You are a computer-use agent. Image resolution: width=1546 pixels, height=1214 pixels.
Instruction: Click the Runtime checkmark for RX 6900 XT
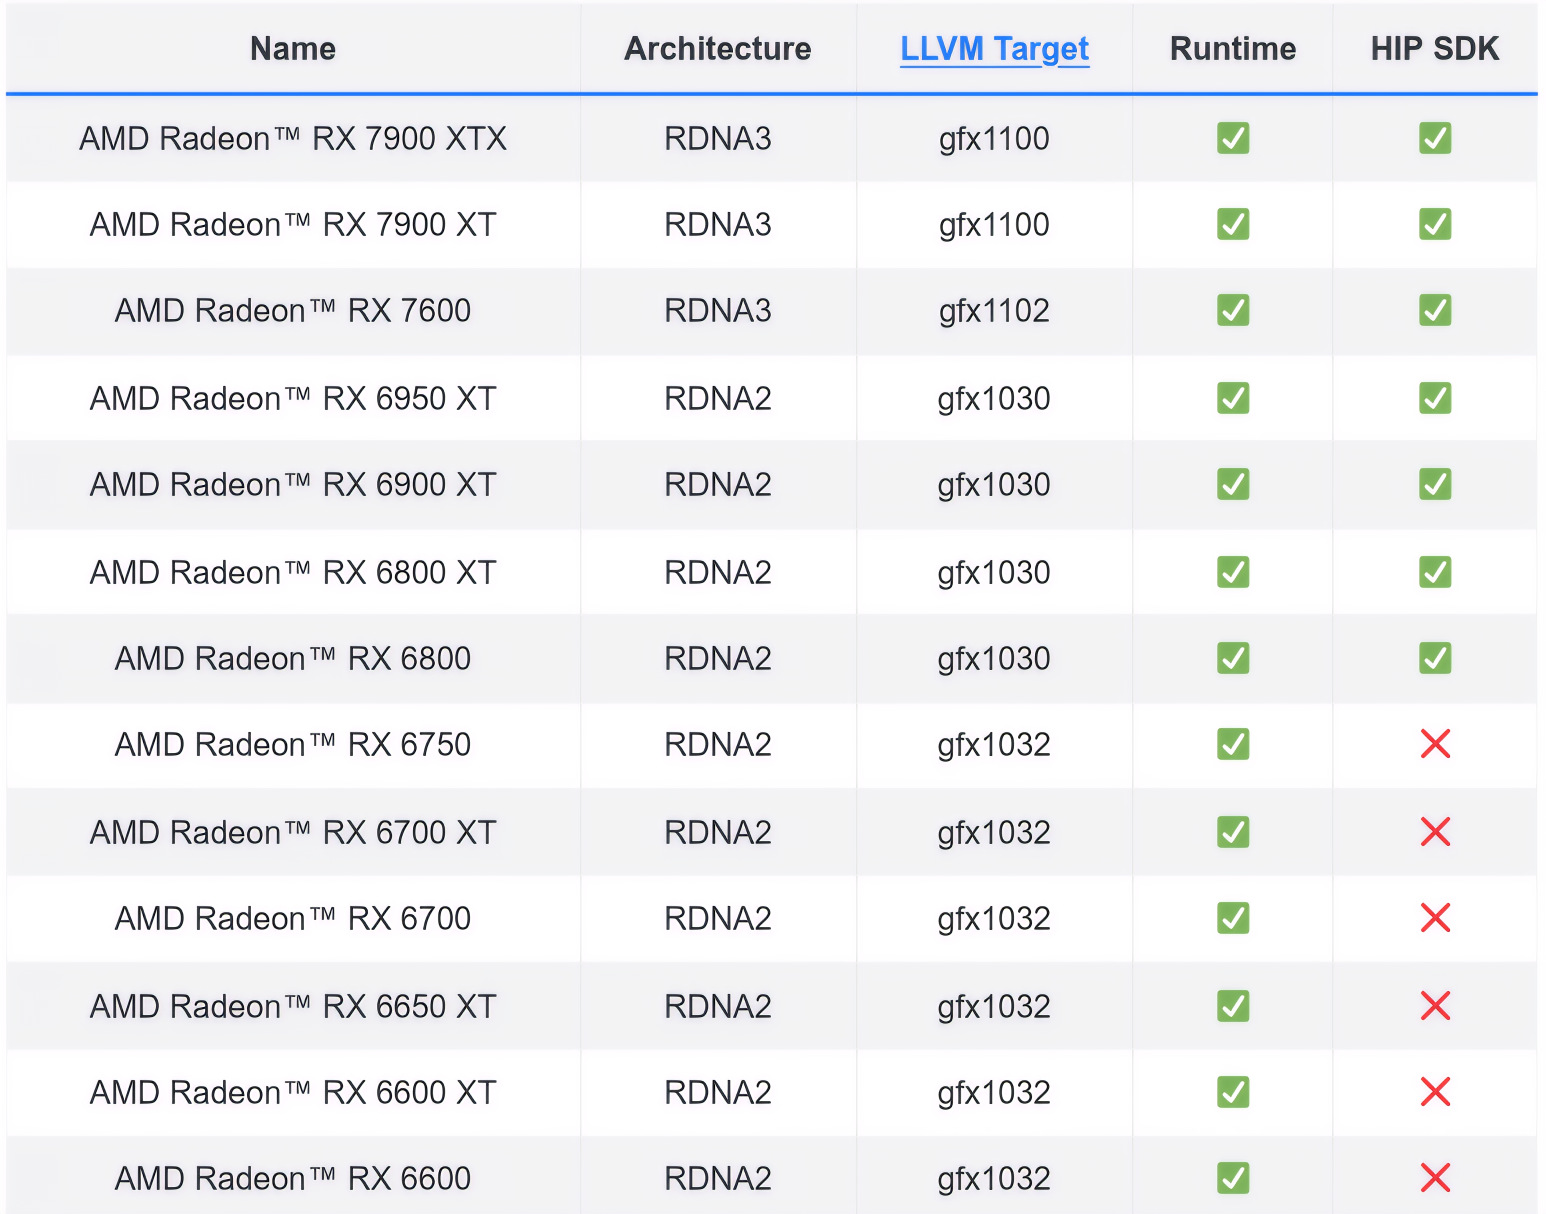pos(1233,484)
